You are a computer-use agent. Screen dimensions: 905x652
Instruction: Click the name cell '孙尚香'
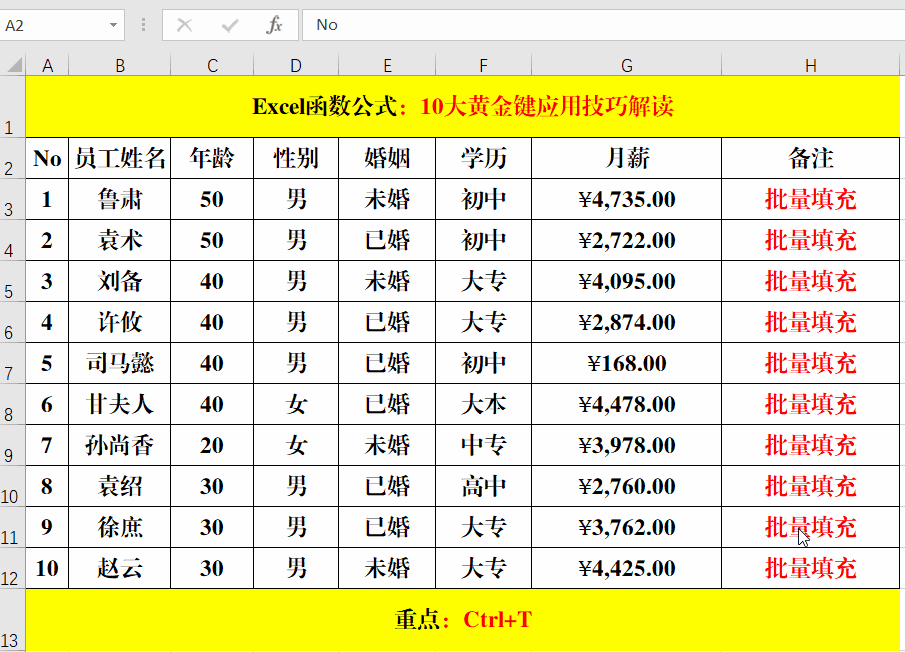(x=119, y=445)
